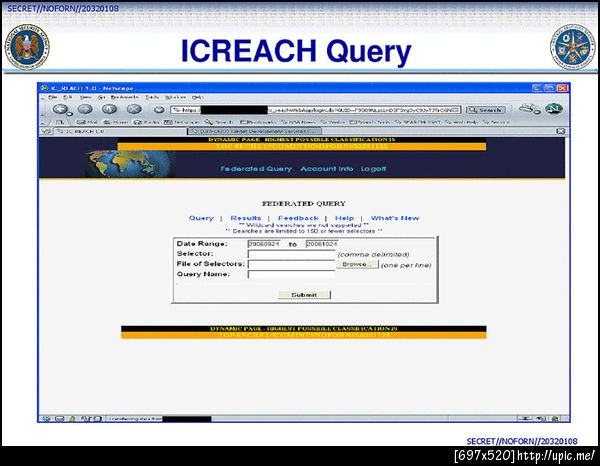Viewport: 600px width, 466px height.
Task: Switch to the IC REACH 1.0 tab
Action: click(119, 131)
